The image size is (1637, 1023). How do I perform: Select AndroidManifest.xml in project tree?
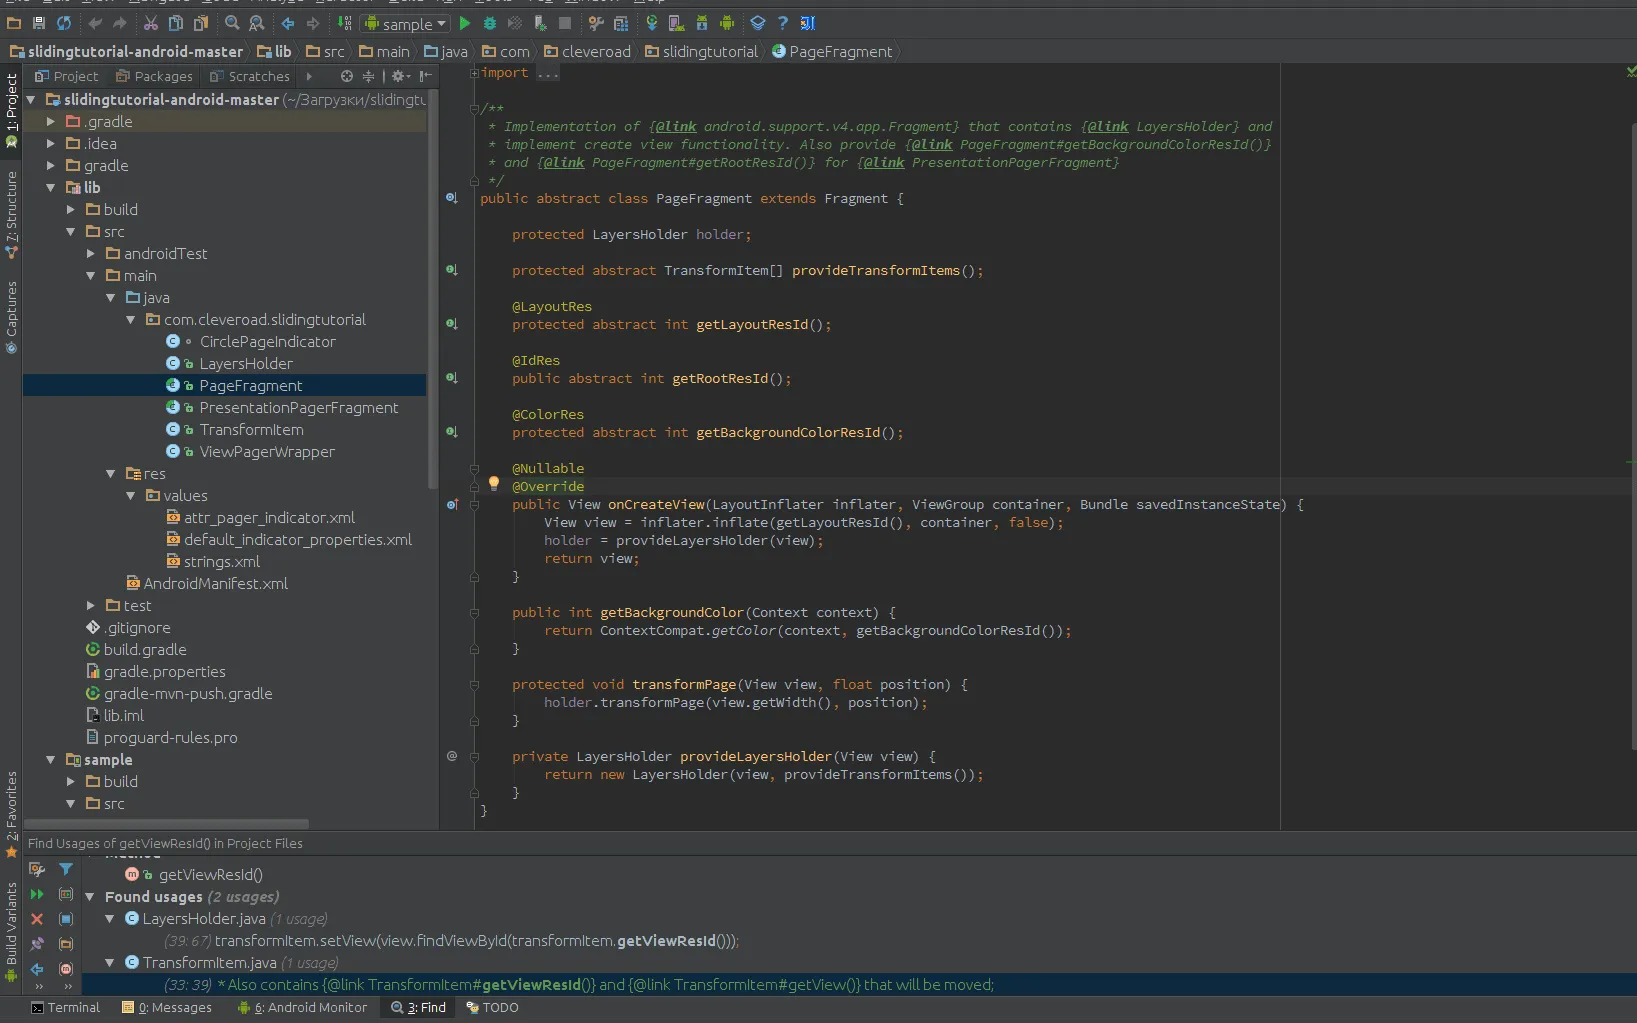(x=215, y=583)
